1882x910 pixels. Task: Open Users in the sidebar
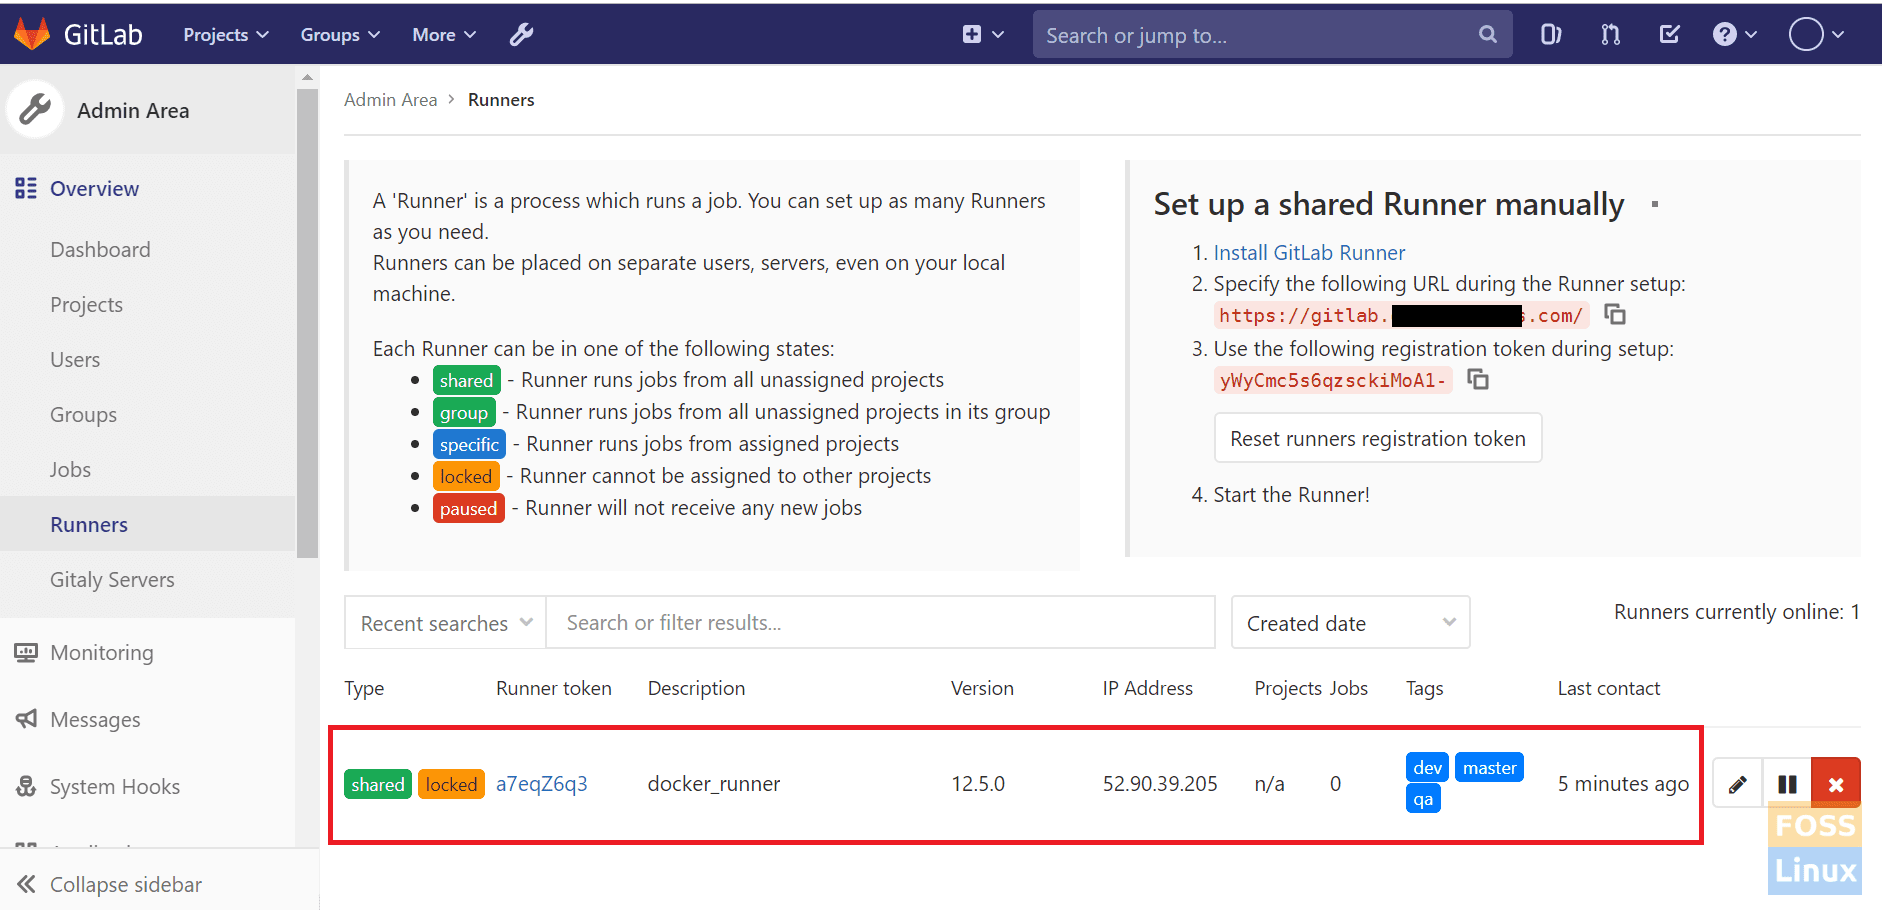pos(75,360)
